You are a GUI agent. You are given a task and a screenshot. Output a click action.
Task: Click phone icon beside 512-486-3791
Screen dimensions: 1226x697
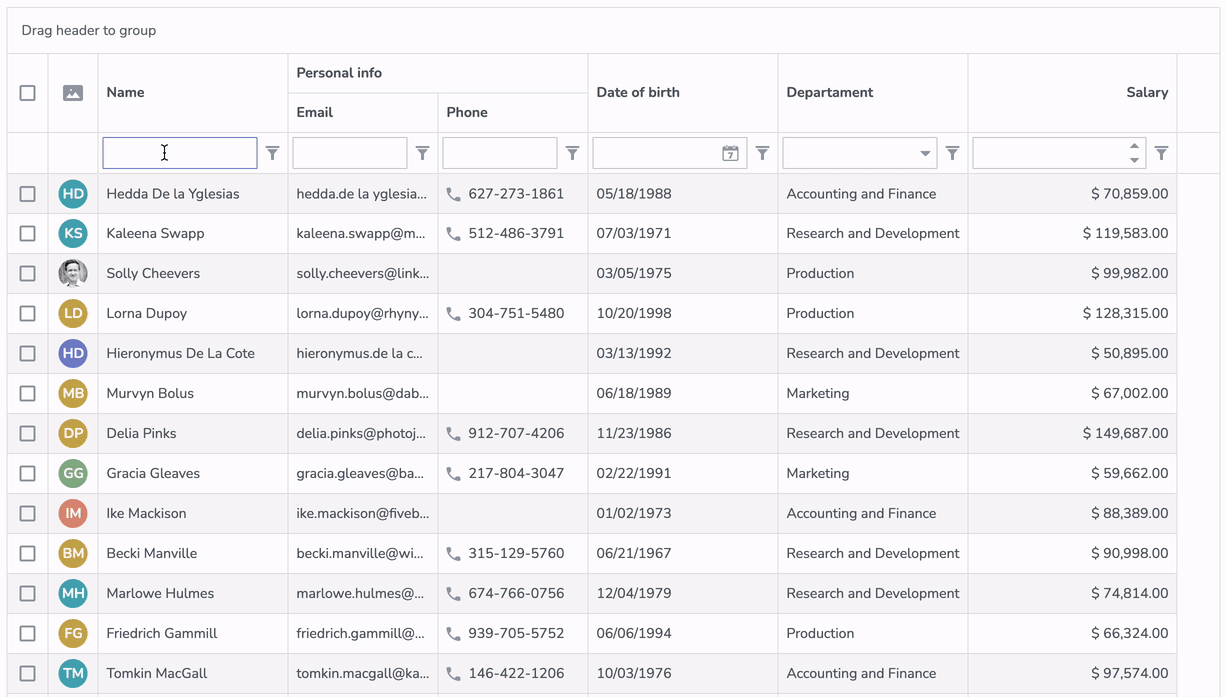454,234
